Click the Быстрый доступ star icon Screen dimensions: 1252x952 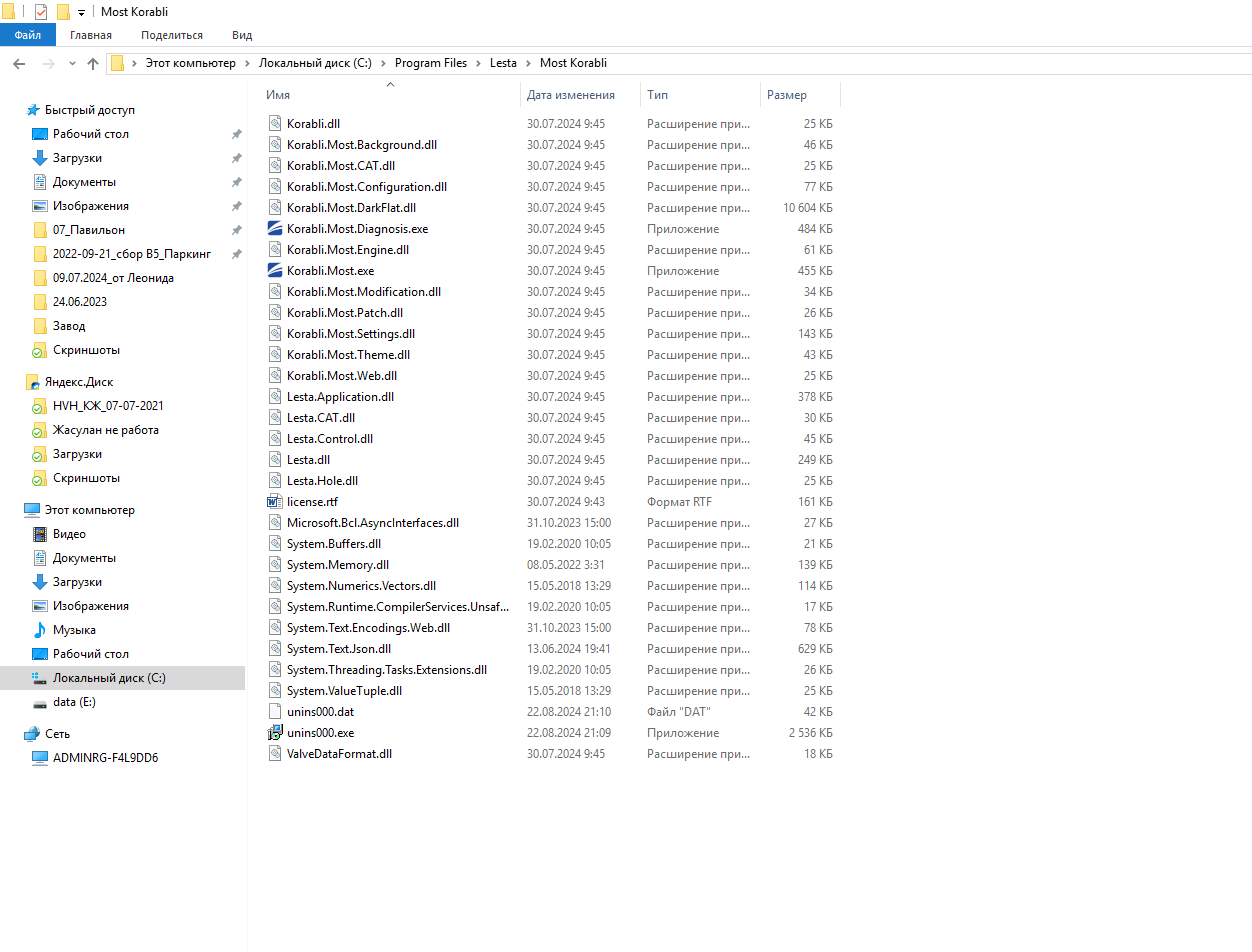33,110
